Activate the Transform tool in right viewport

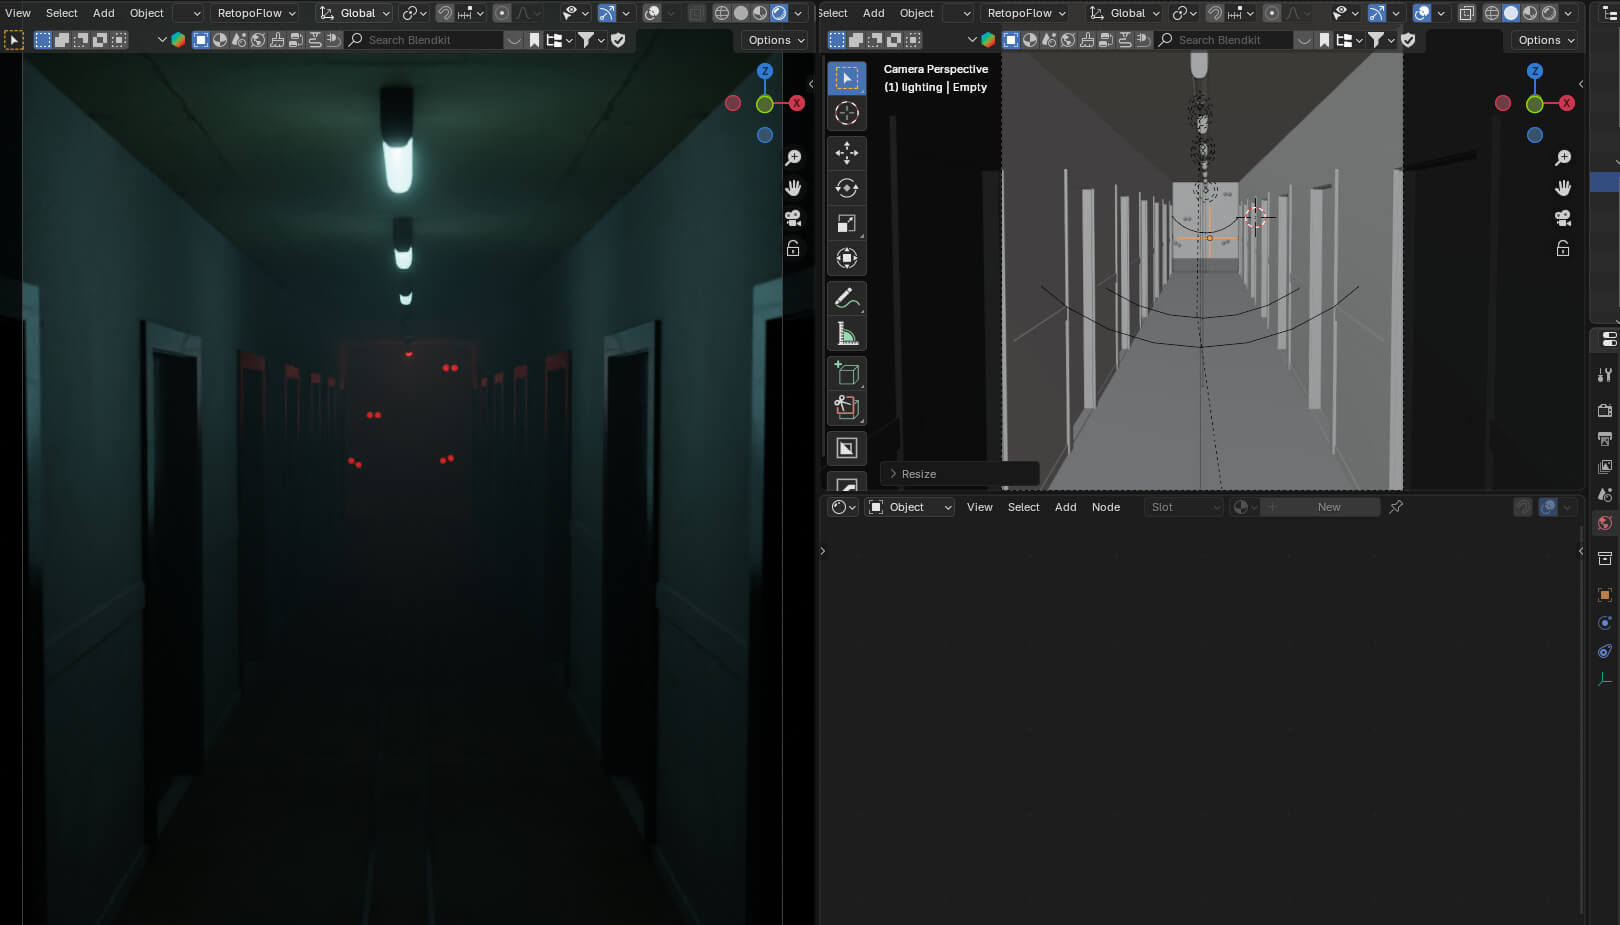coord(847,258)
